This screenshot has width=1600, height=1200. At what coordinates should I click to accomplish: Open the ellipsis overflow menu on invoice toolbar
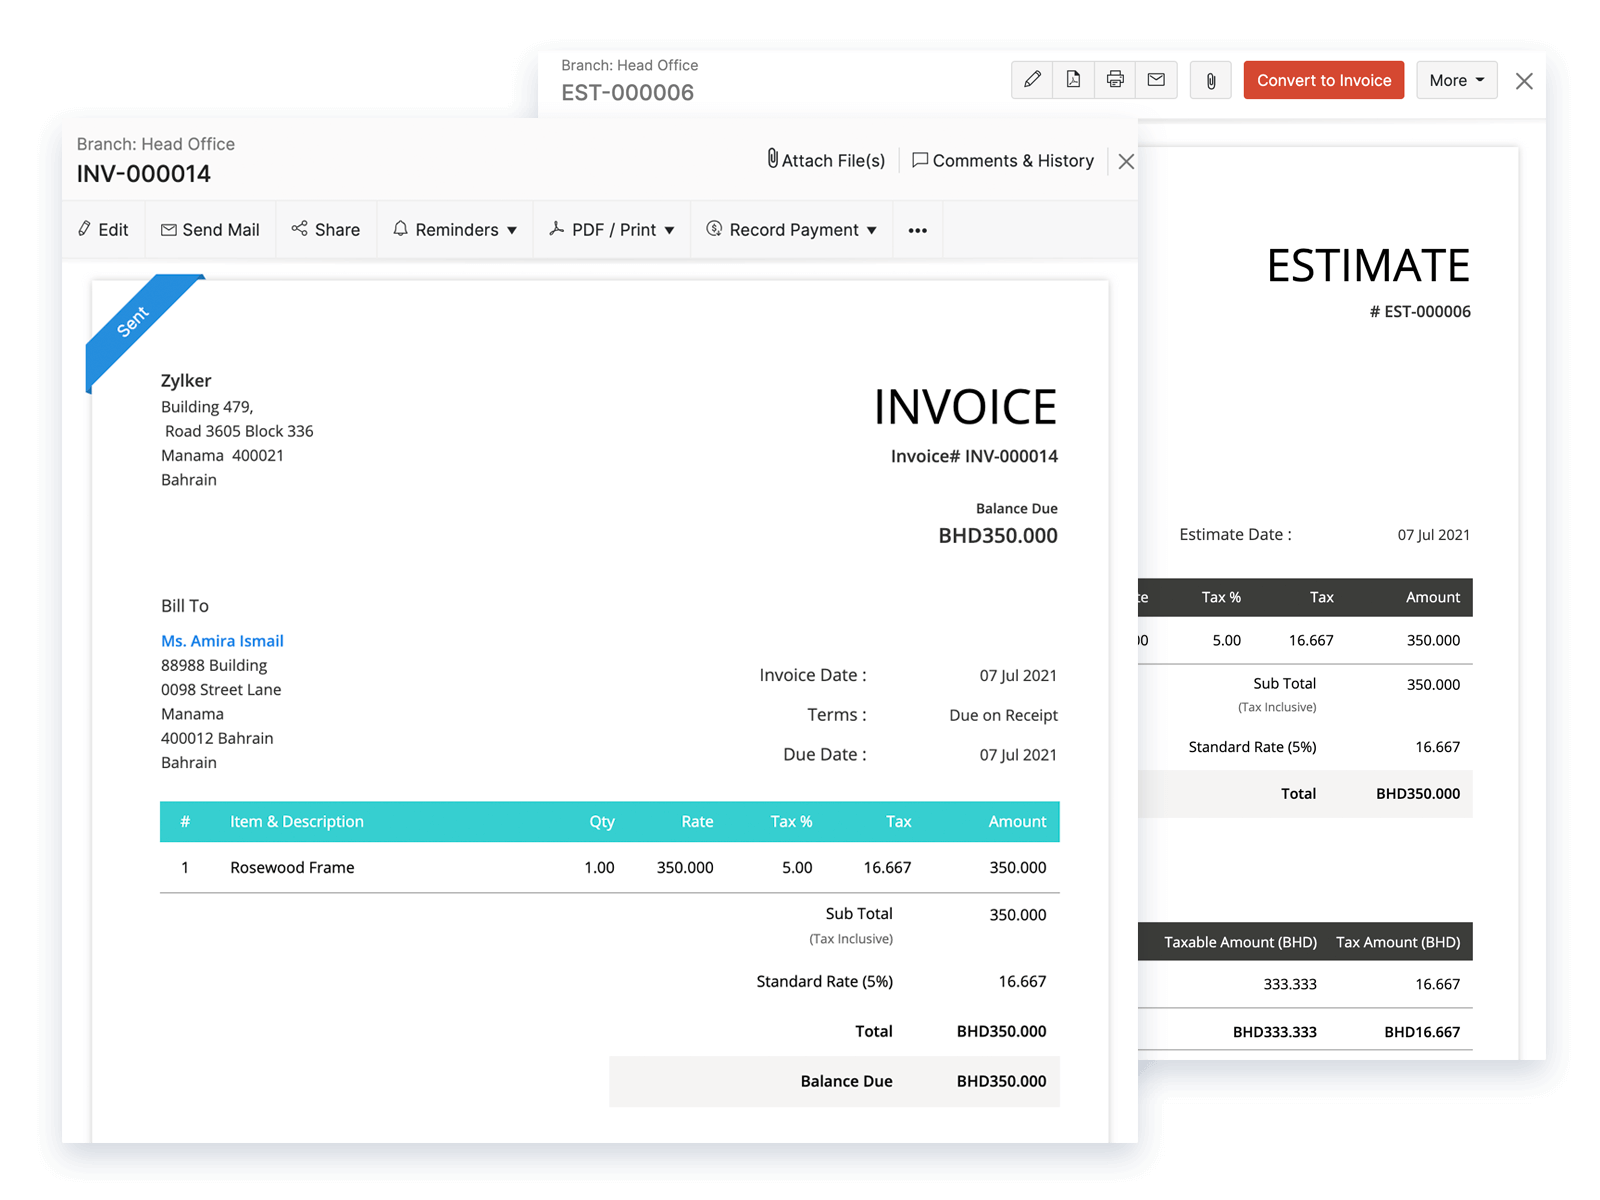(x=917, y=229)
